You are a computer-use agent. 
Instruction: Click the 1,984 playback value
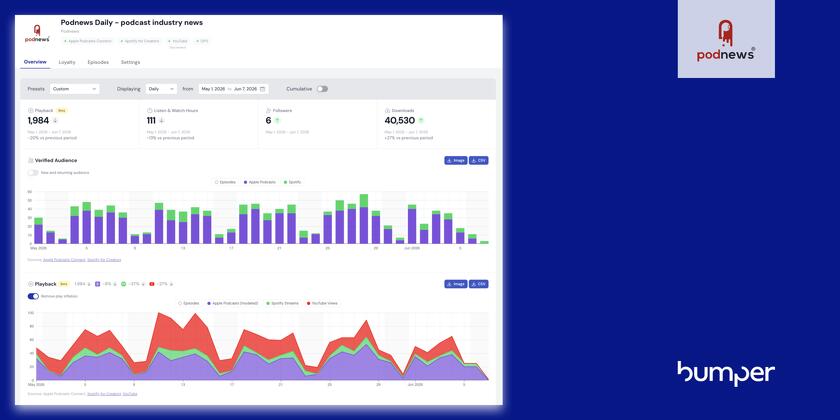(38, 121)
